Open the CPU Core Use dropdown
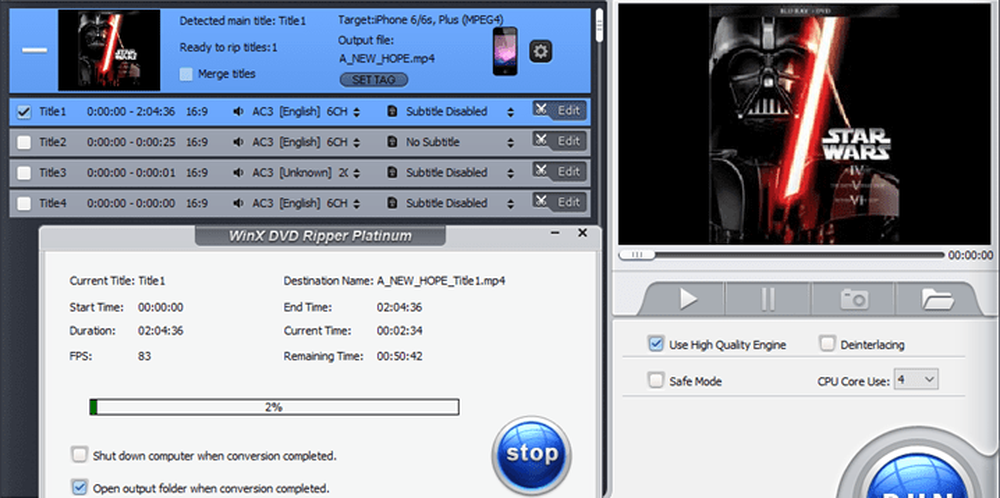The image size is (1000, 498). point(916,379)
